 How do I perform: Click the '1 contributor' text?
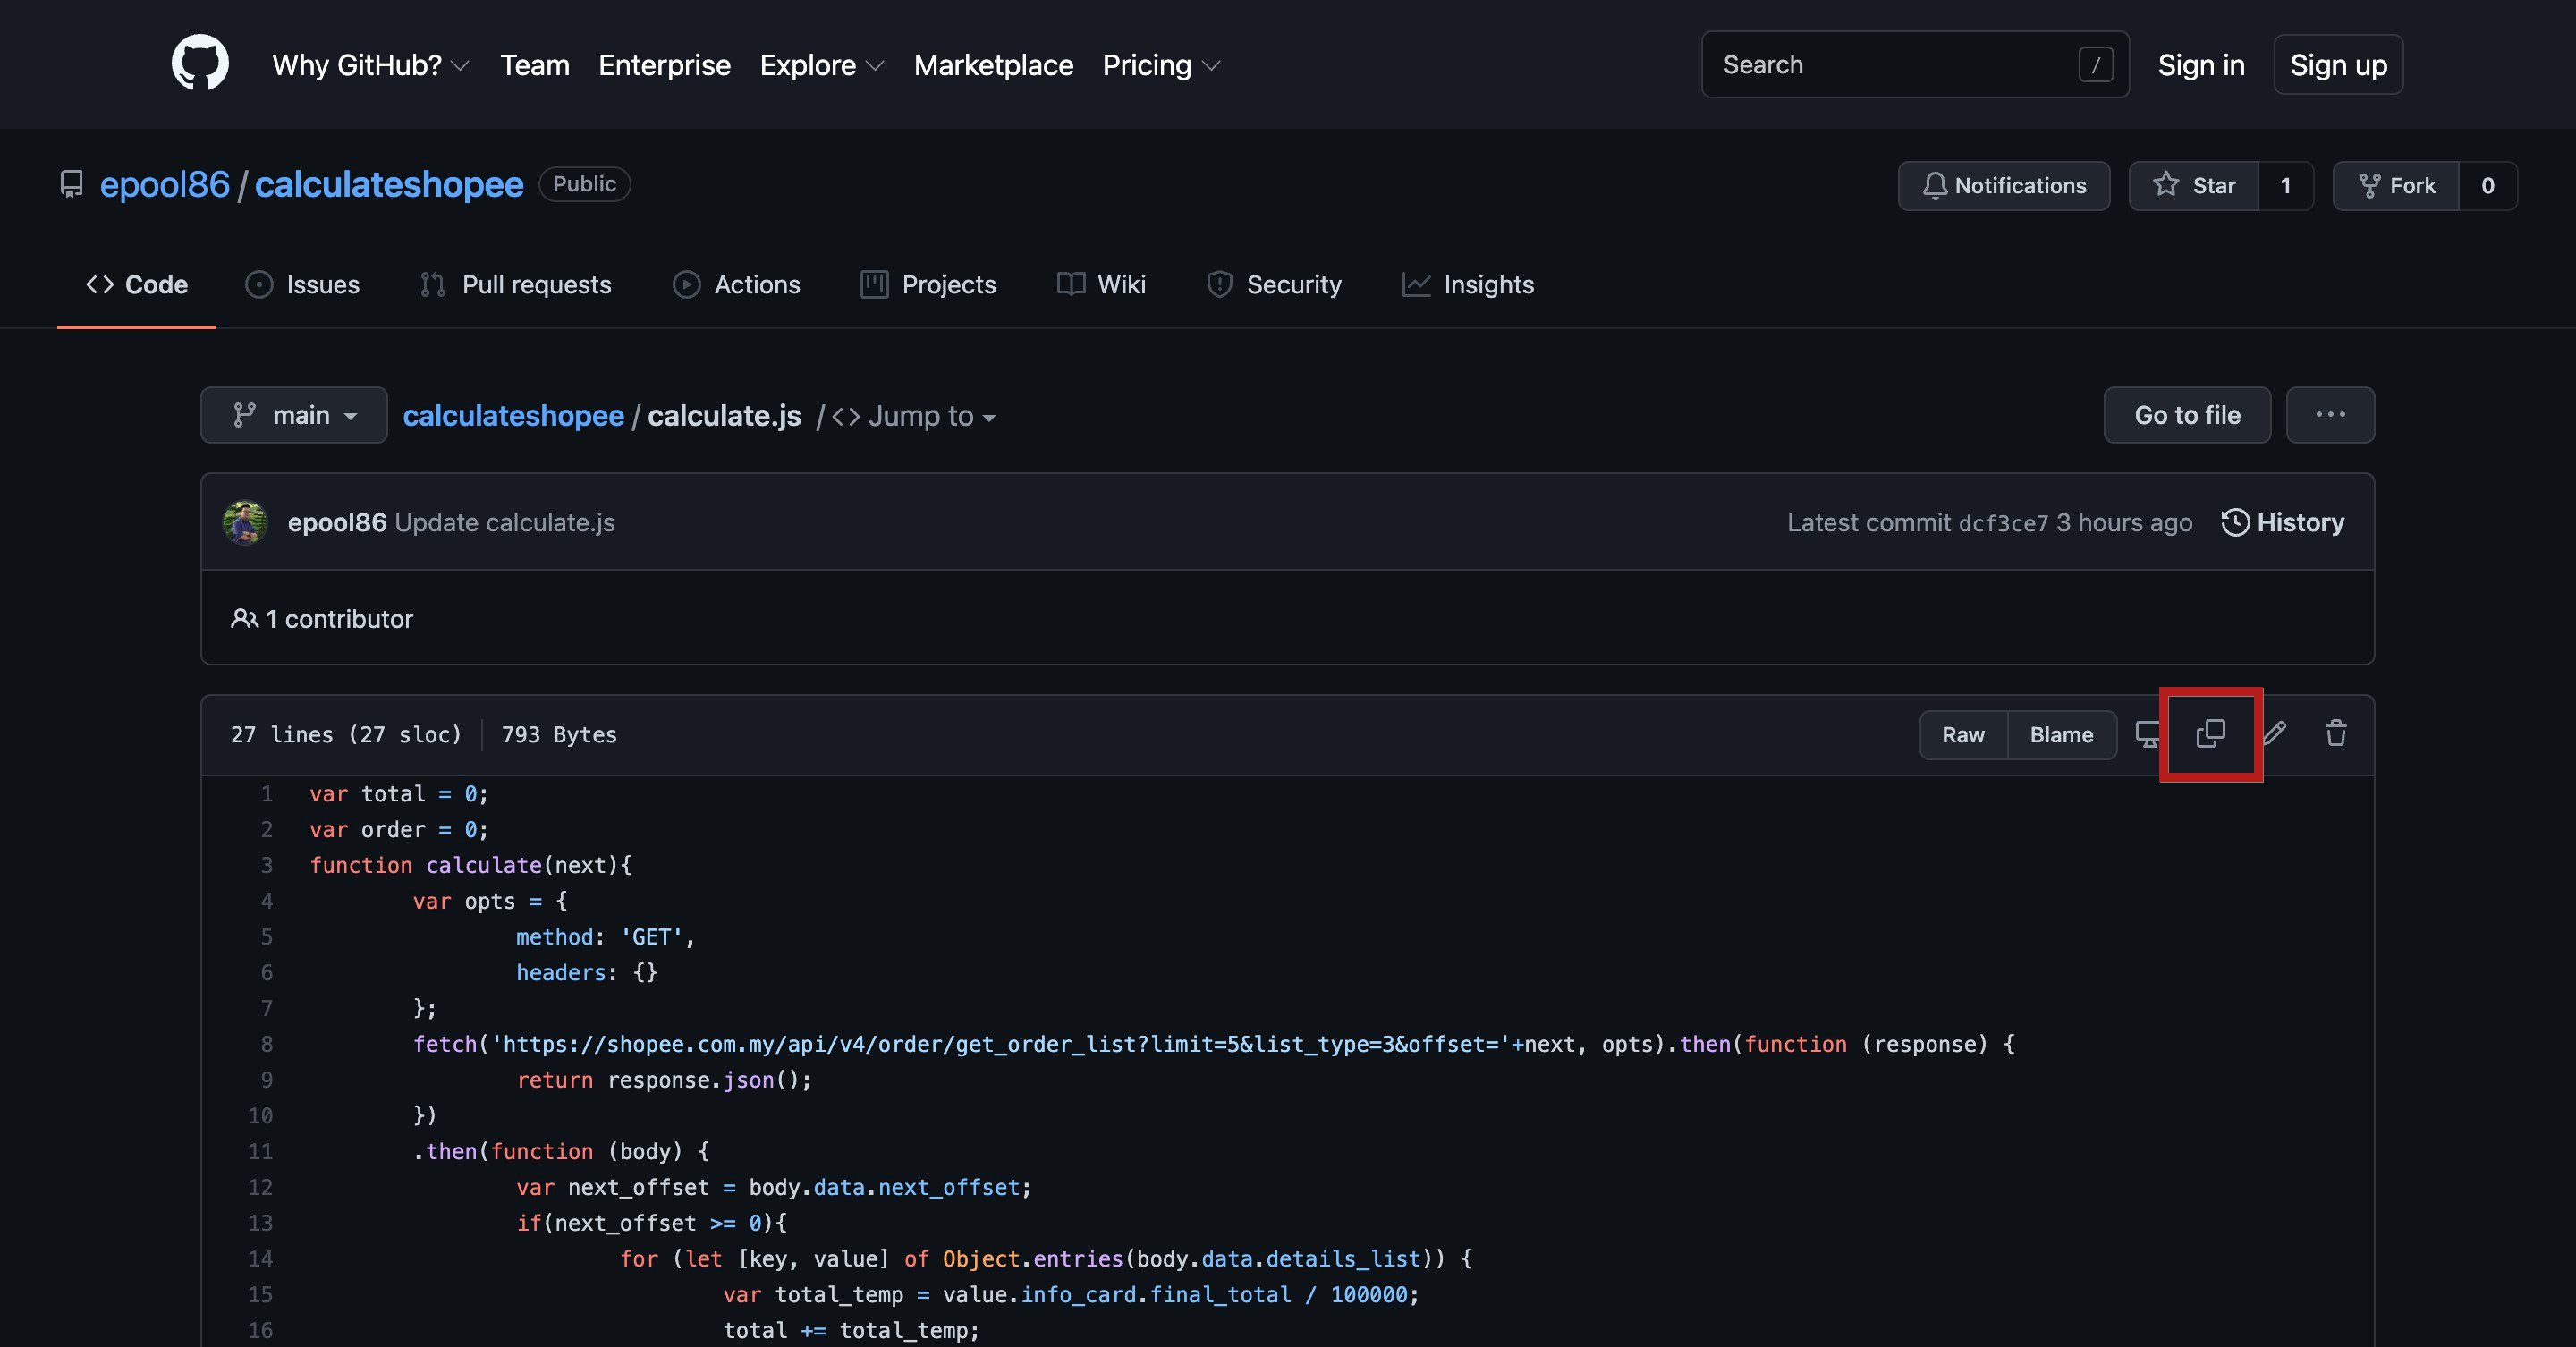click(339, 619)
